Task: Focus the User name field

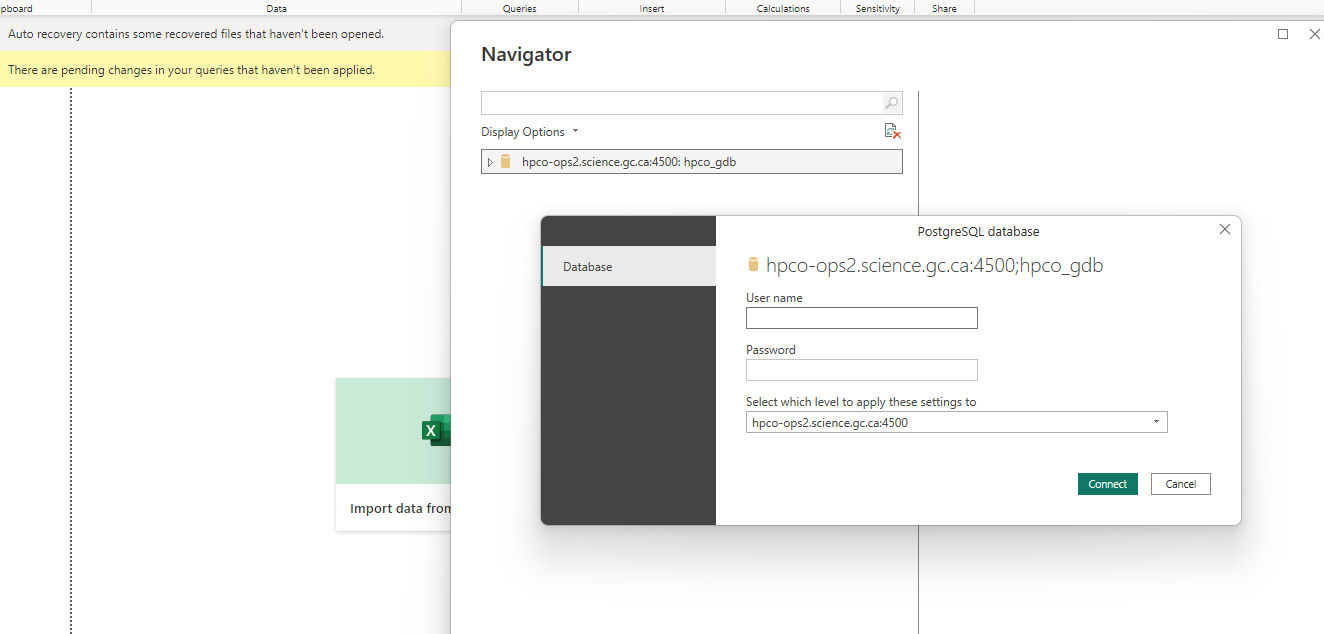Action: 861,318
